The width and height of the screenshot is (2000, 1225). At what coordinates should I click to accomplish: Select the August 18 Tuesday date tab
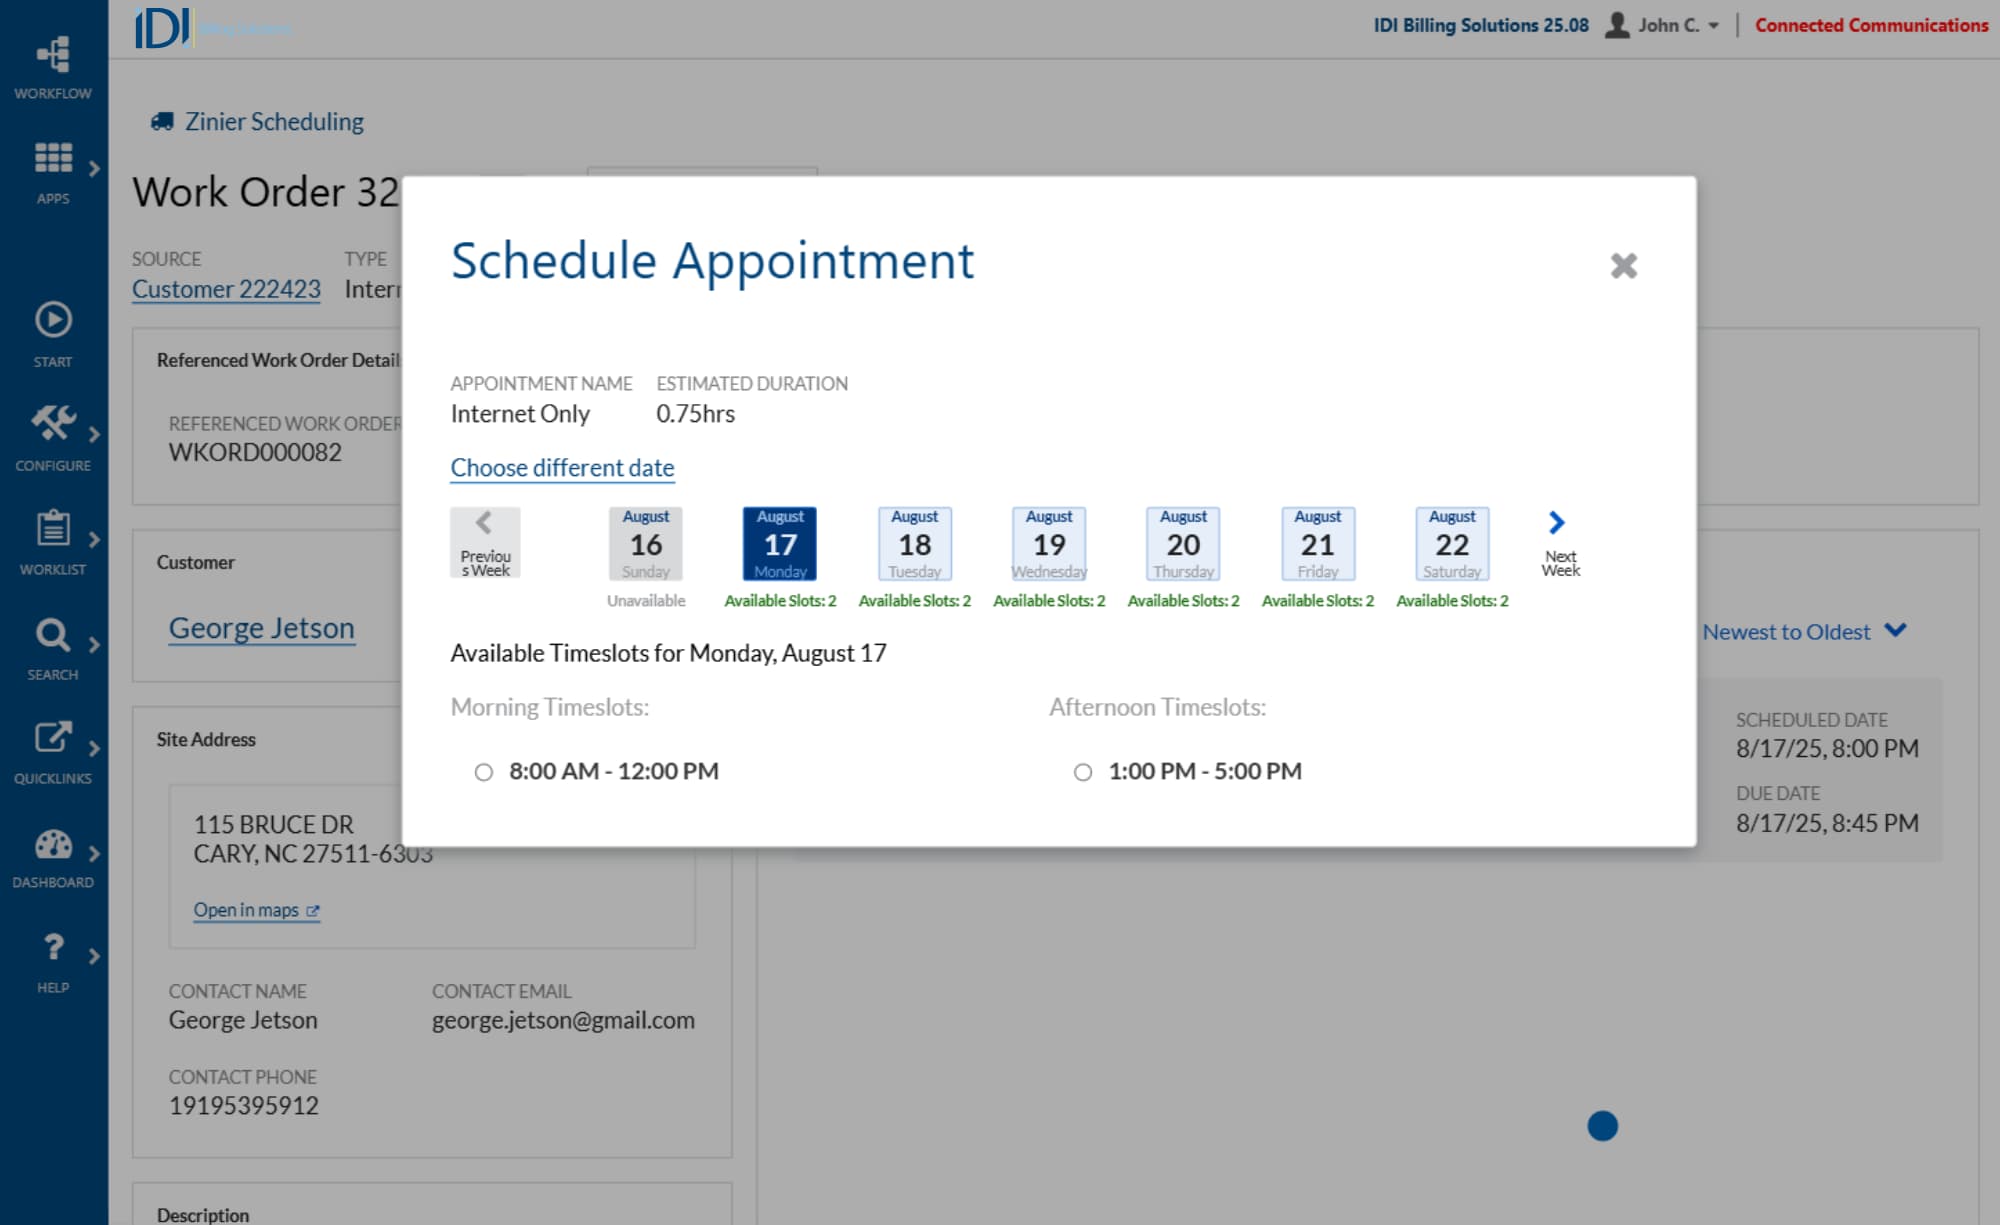pyautogui.click(x=914, y=544)
